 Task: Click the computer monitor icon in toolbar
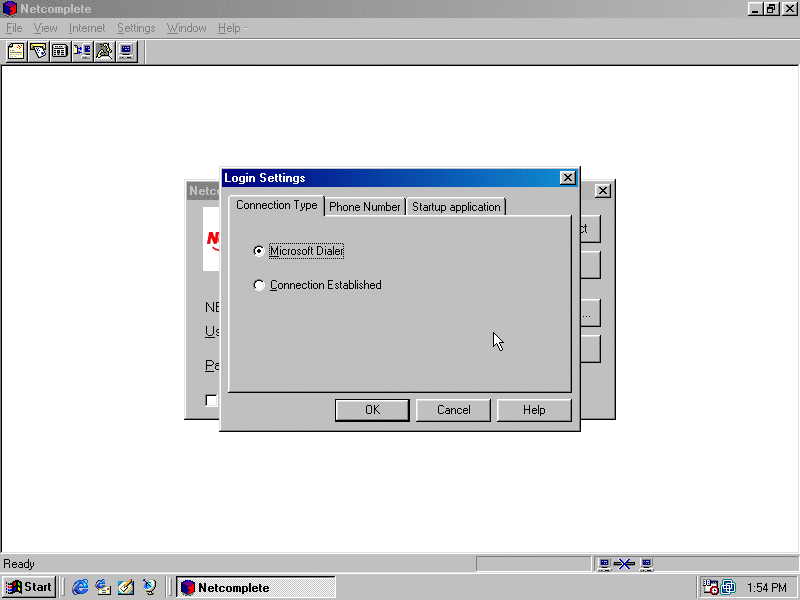tap(126, 51)
